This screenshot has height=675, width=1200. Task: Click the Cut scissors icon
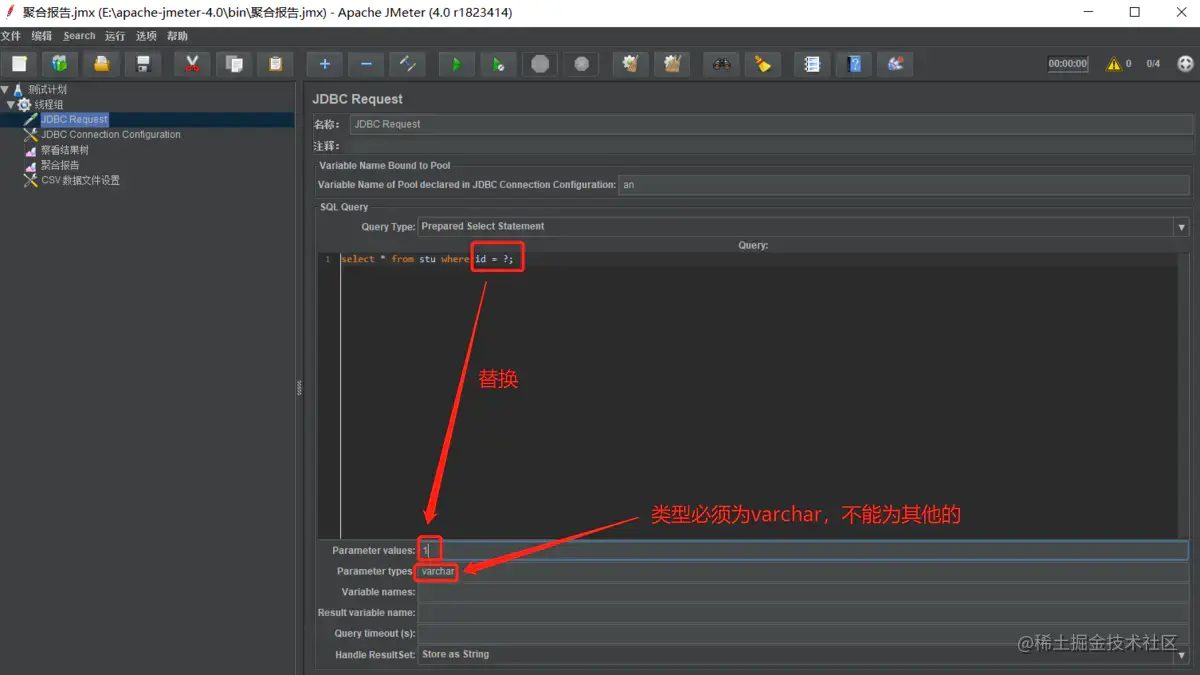point(192,64)
